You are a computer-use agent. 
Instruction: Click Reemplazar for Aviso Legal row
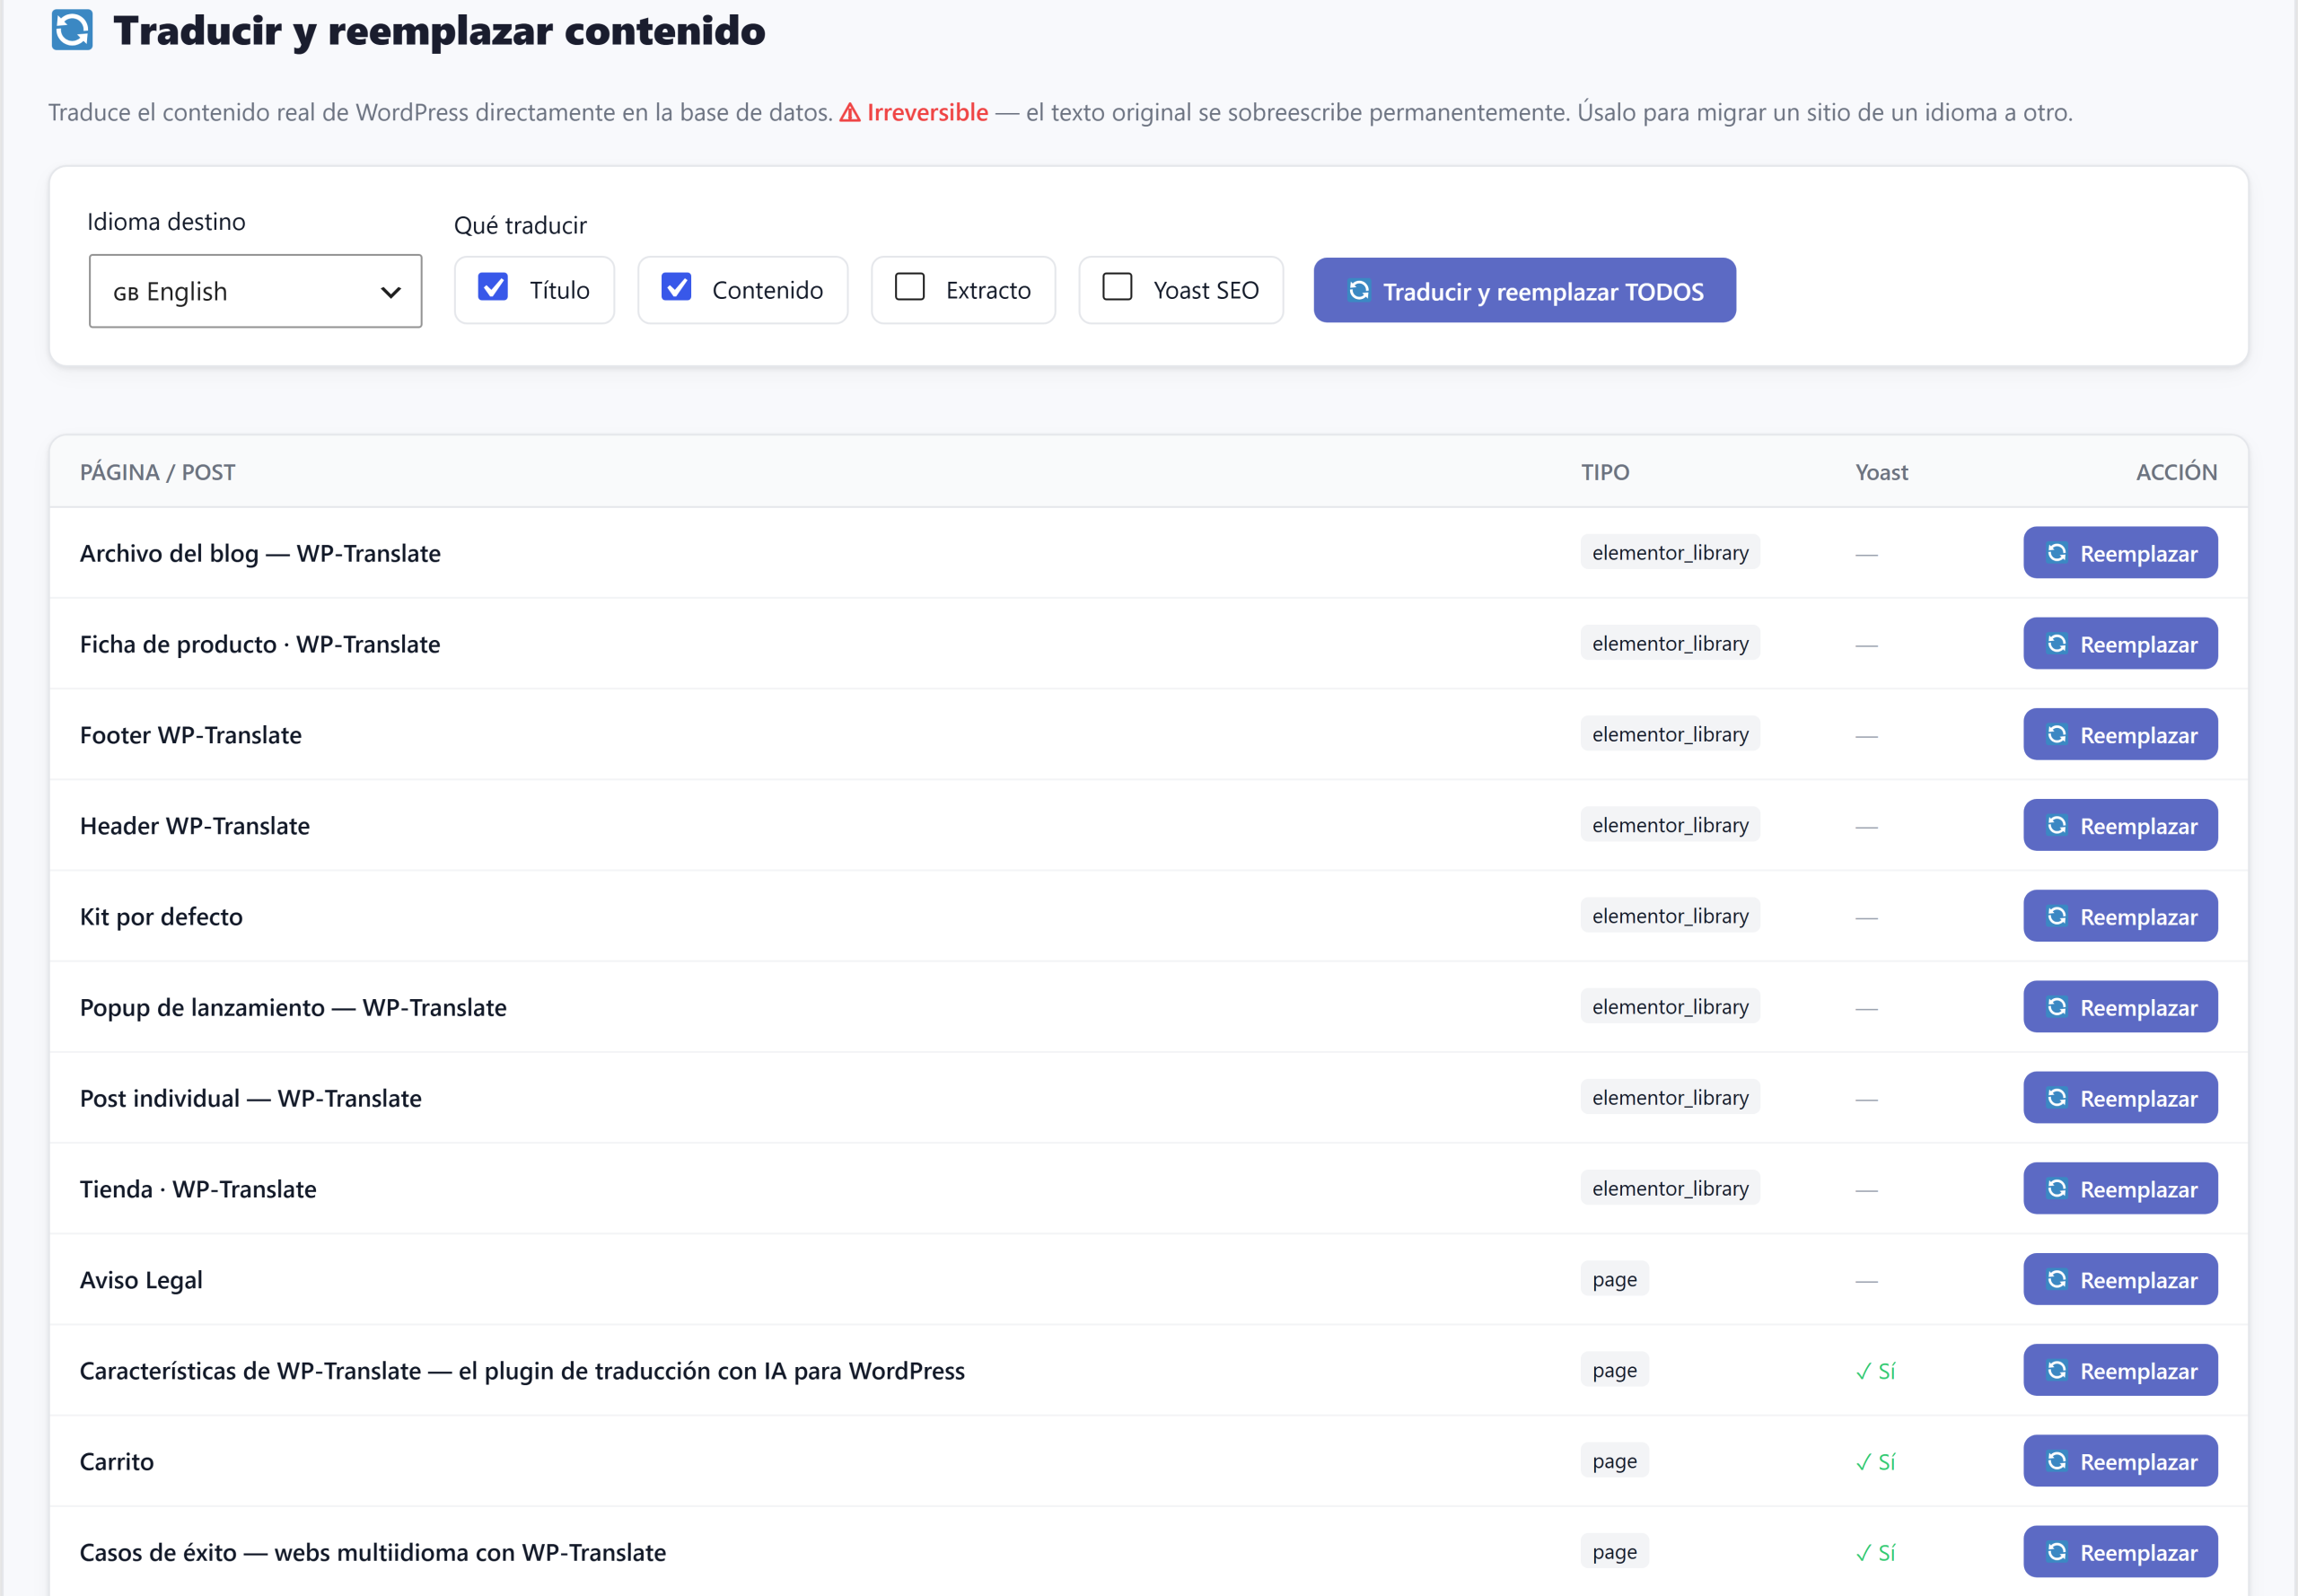click(x=2120, y=1280)
